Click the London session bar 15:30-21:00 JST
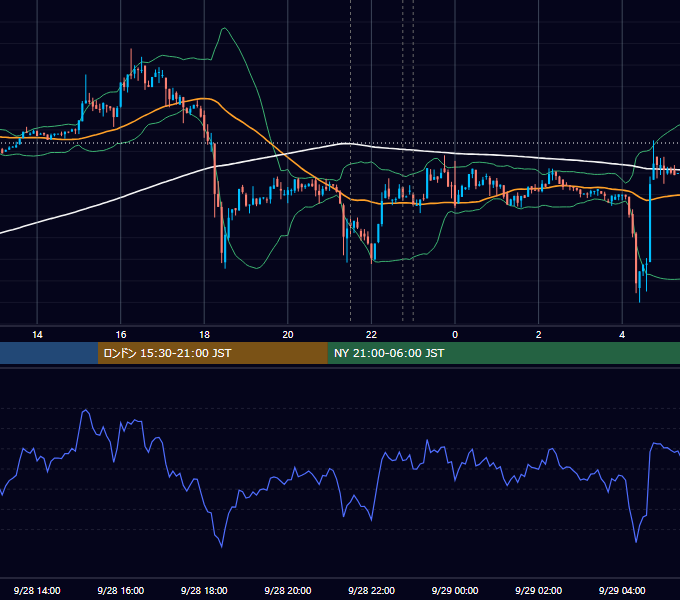The image size is (680, 600). click(x=212, y=353)
